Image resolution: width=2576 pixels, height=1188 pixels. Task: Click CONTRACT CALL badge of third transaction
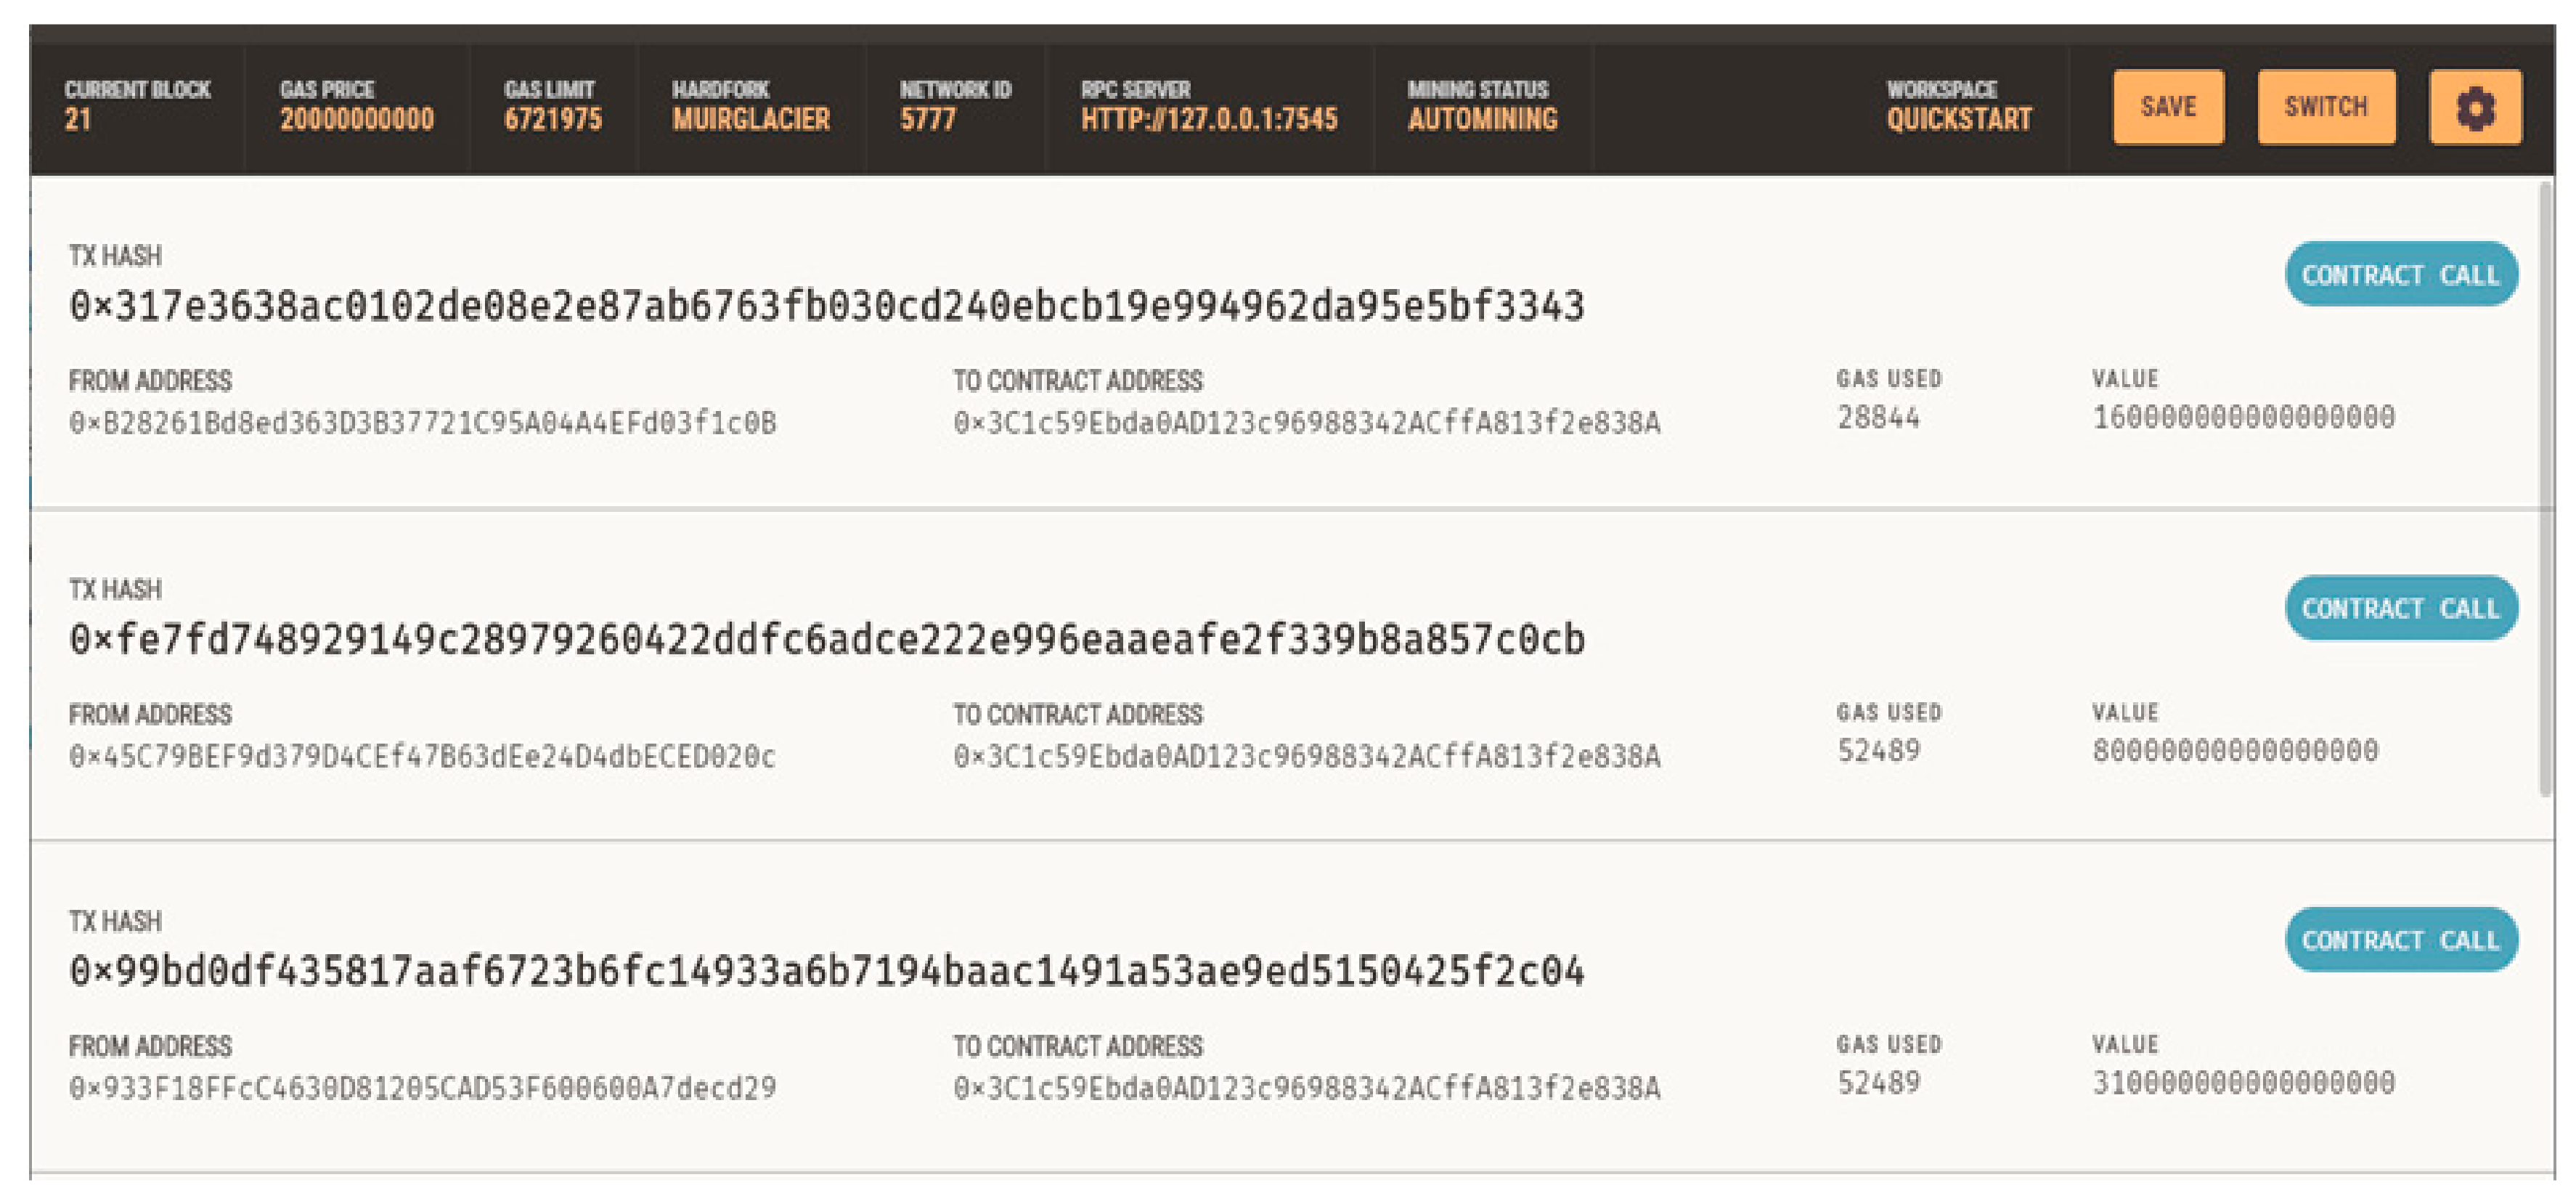(2400, 940)
